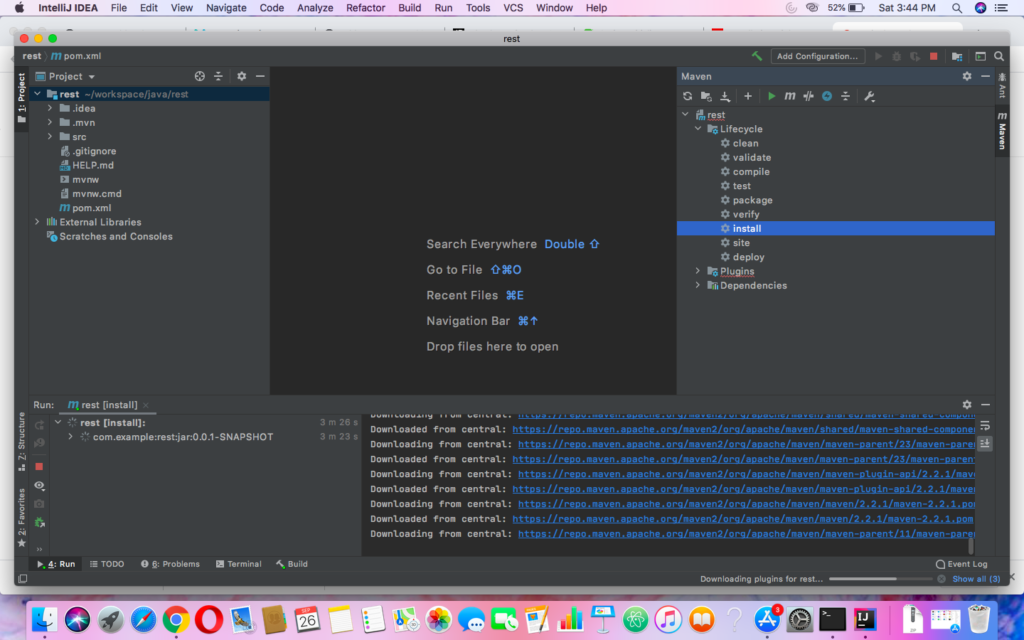The width and height of the screenshot is (1024, 640).
Task: Open the VCS menu
Action: click(x=513, y=8)
